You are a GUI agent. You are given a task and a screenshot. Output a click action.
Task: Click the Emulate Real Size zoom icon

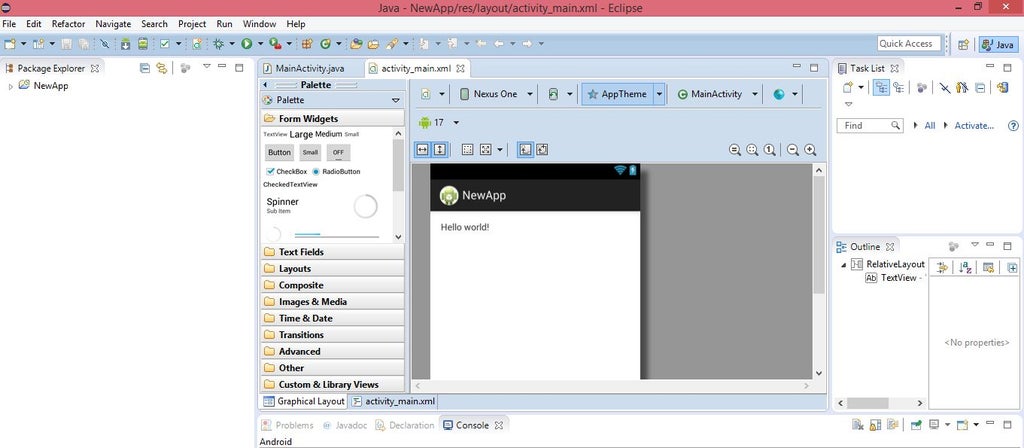pyautogui.click(x=735, y=150)
